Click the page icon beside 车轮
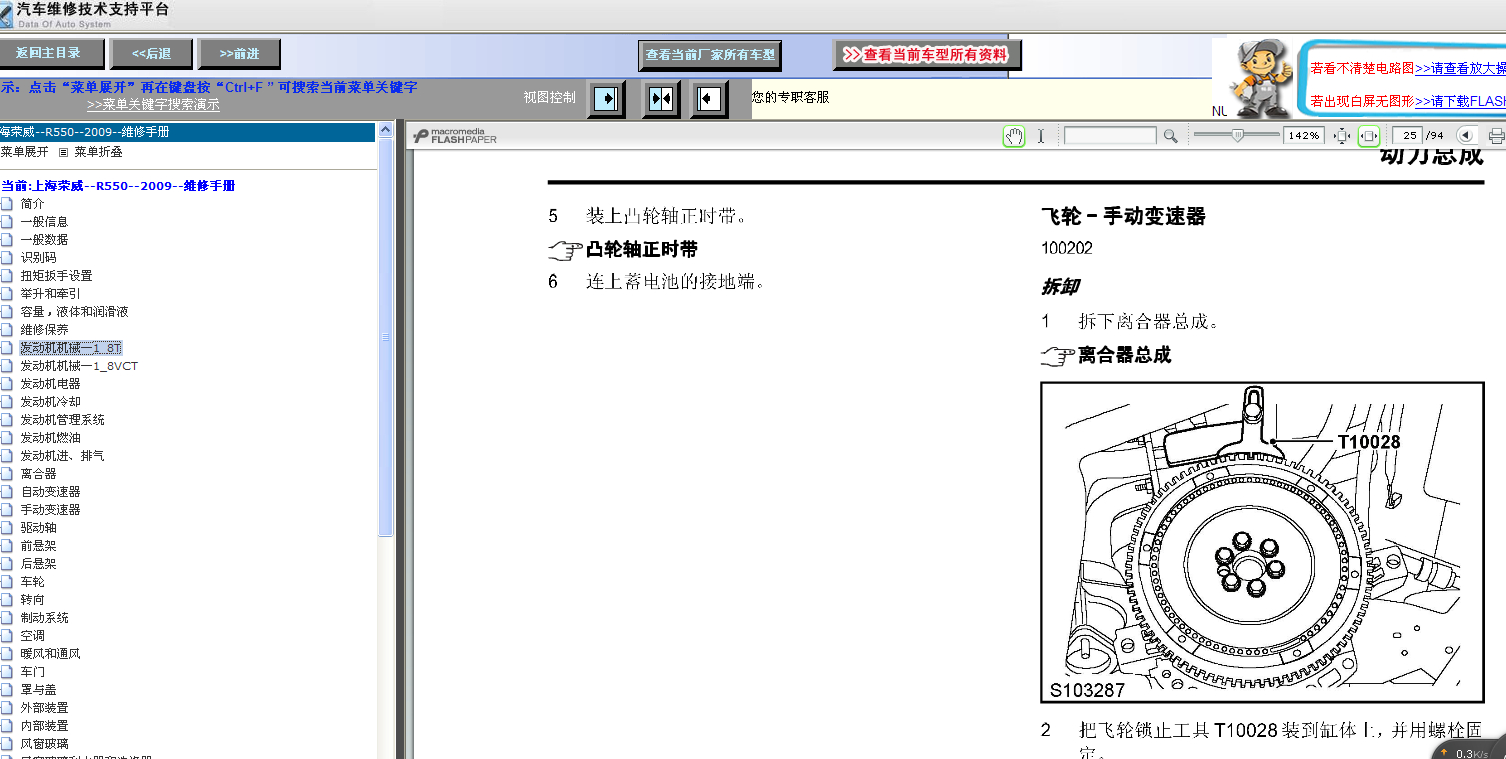The image size is (1506, 759). pos(7,582)
